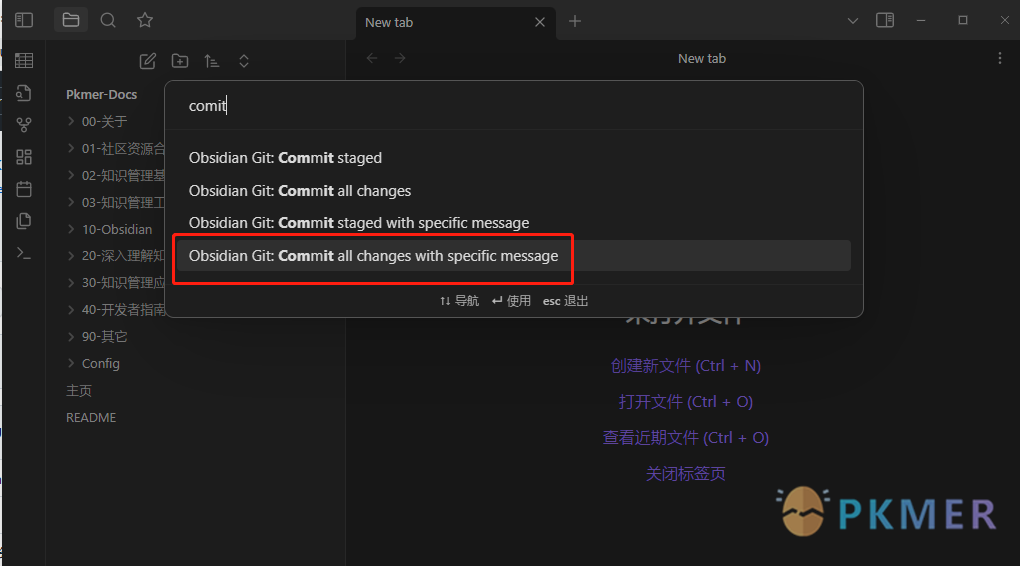The width and height of the screenshot is (1020, 566).
Task: Toggle the right sidebar icon
Action: 885,21
